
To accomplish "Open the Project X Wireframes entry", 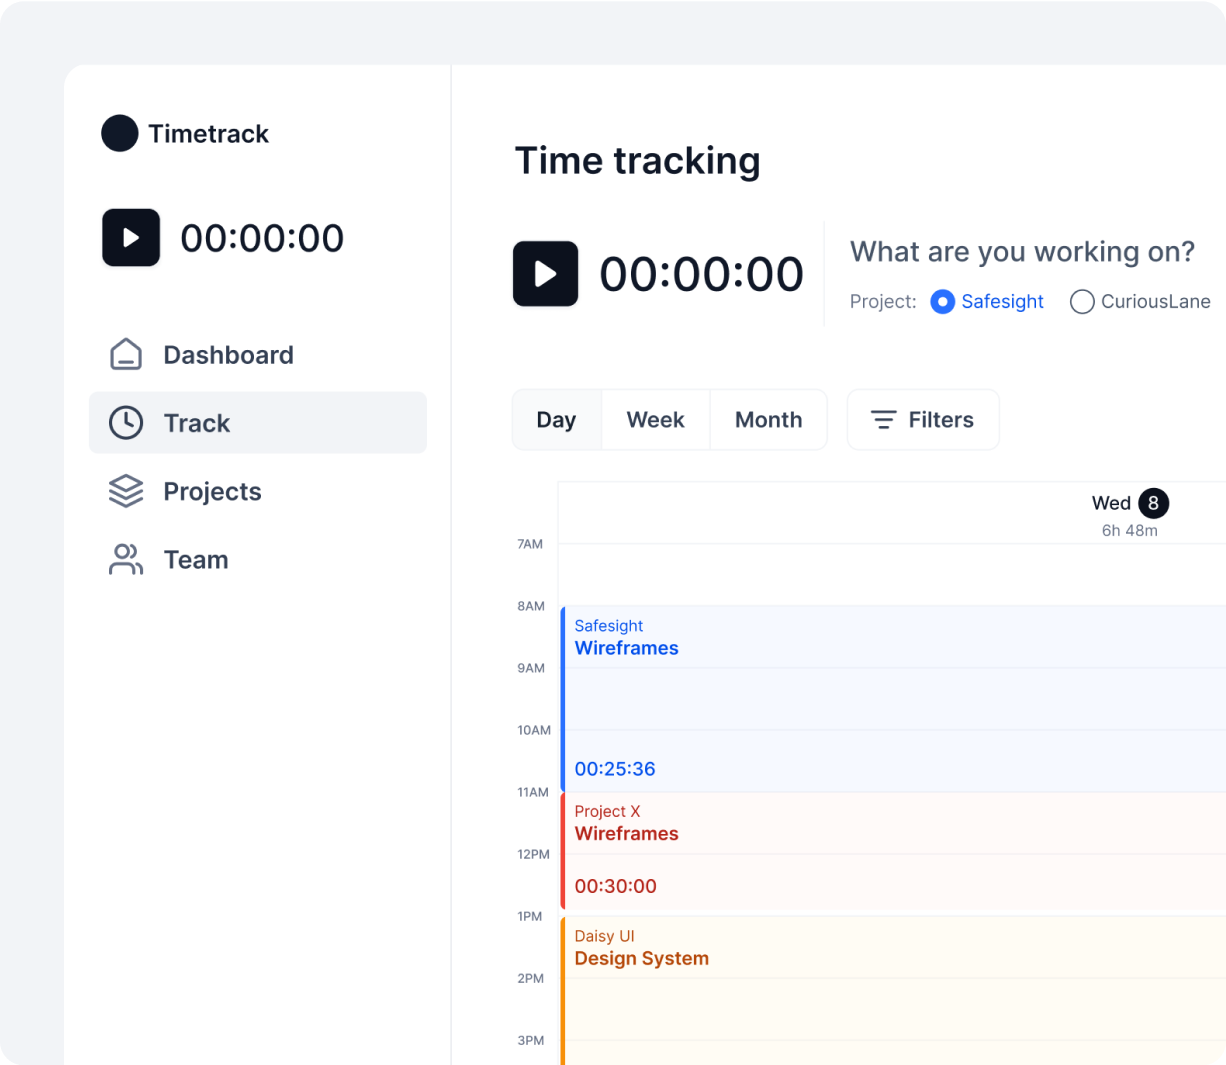I will pos(890,850).
